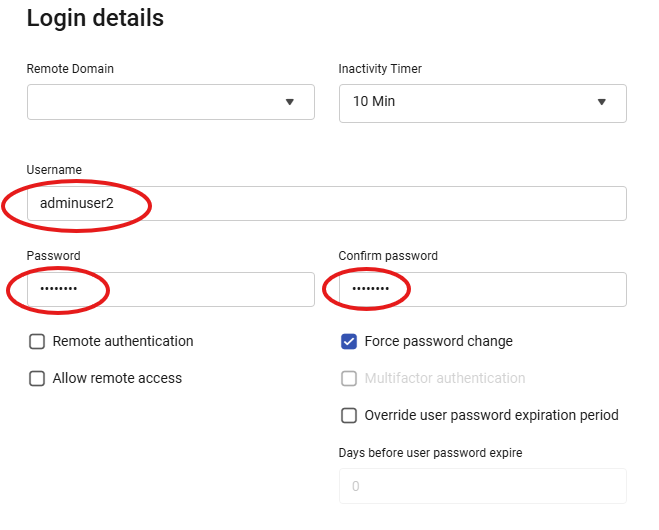Click the Password label text
Viewport: 659px width, 530px height.
53,256
